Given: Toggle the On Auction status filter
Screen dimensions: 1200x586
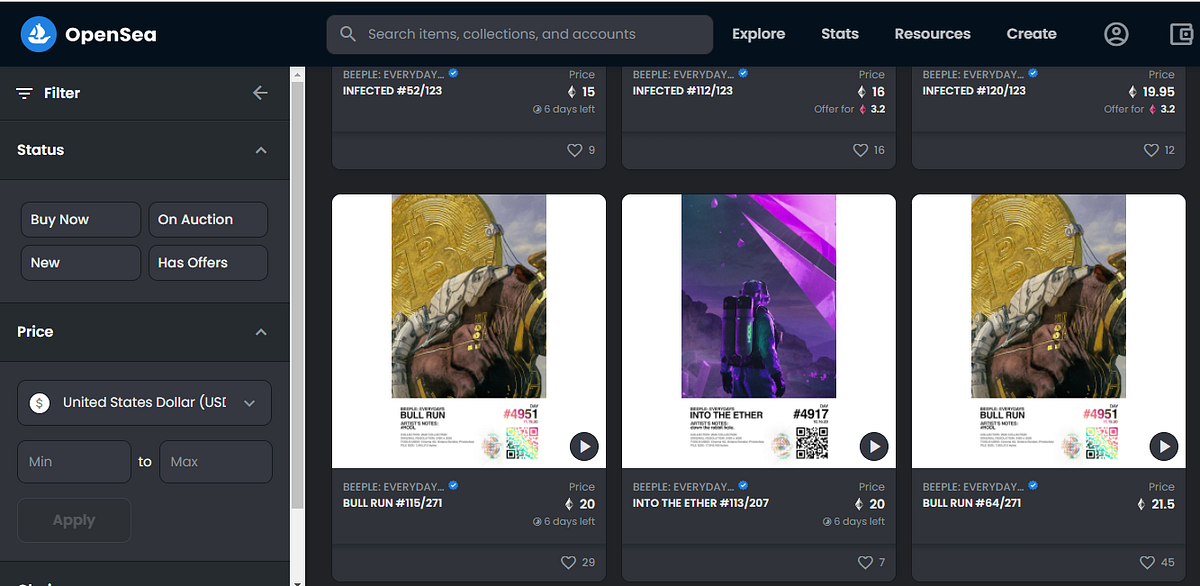Looking at the screenshot, I should click(208, 220).
